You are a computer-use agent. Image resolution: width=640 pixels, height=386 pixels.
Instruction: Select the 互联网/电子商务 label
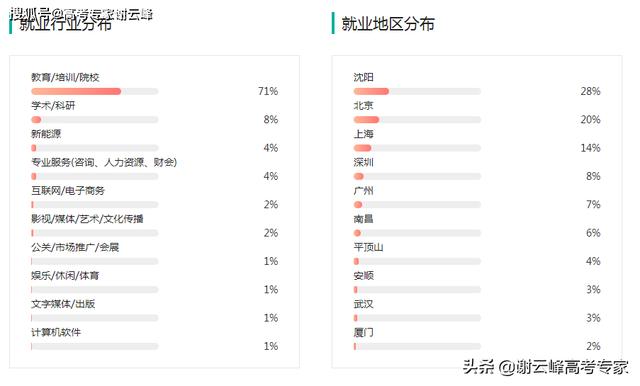click(68, 191)
